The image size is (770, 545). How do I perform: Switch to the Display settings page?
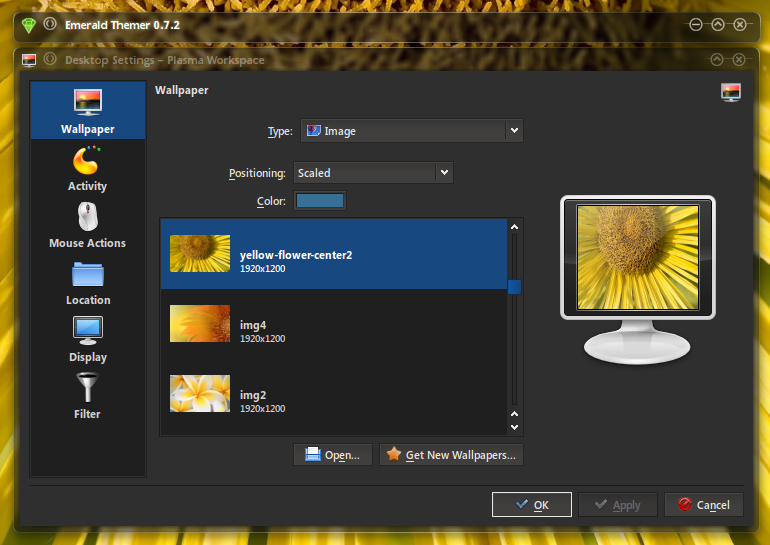coord(88,340)
